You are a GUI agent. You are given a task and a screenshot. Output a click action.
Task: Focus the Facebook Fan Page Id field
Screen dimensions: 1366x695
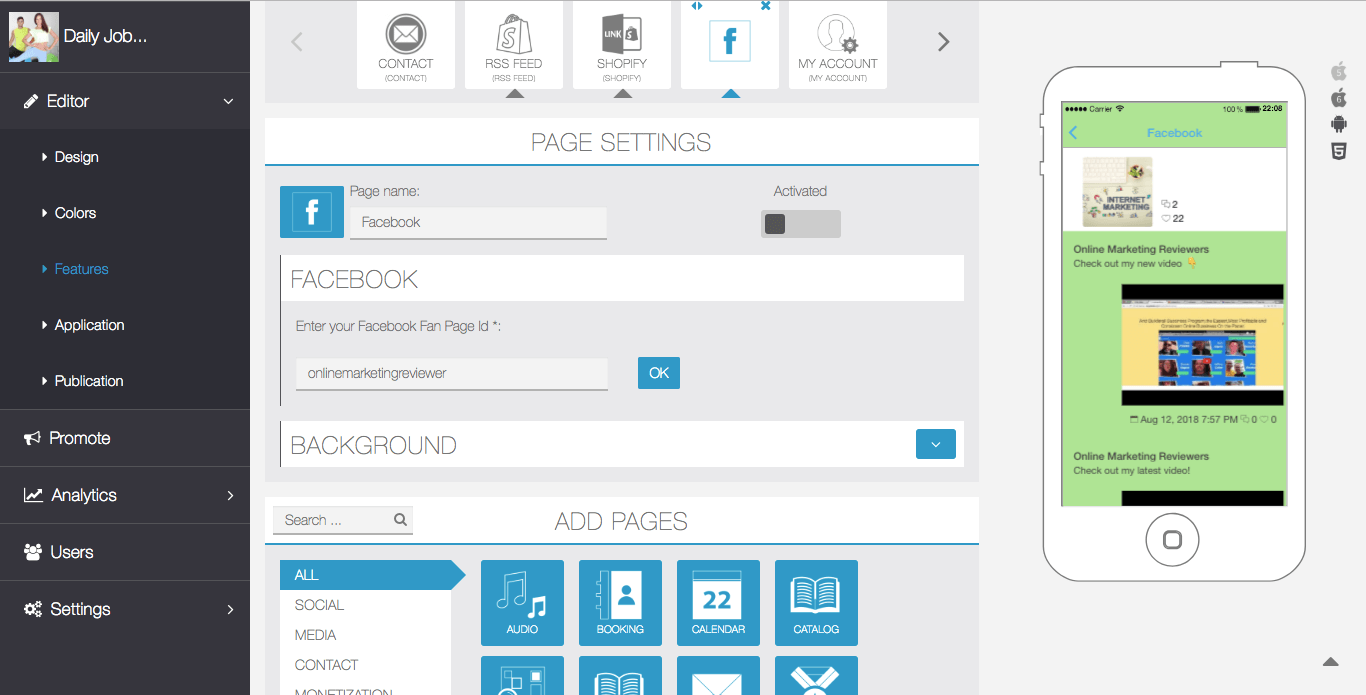[x=452, y=373]
